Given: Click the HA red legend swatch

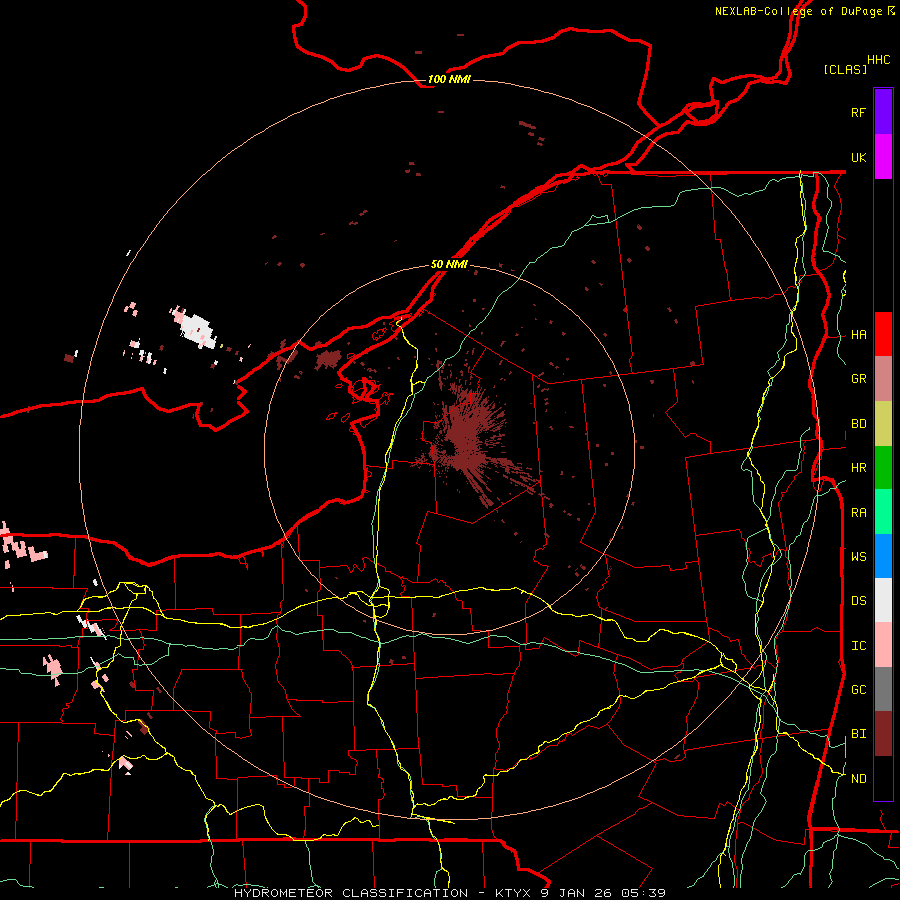Looking at the screenshot, I should pos(883,334).
